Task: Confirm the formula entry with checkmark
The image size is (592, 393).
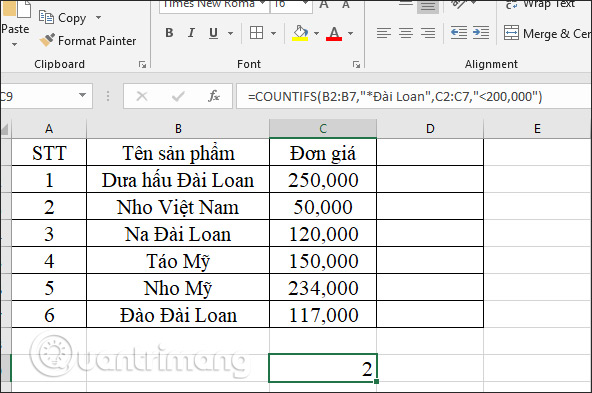Action: click(x=178, y=97)
